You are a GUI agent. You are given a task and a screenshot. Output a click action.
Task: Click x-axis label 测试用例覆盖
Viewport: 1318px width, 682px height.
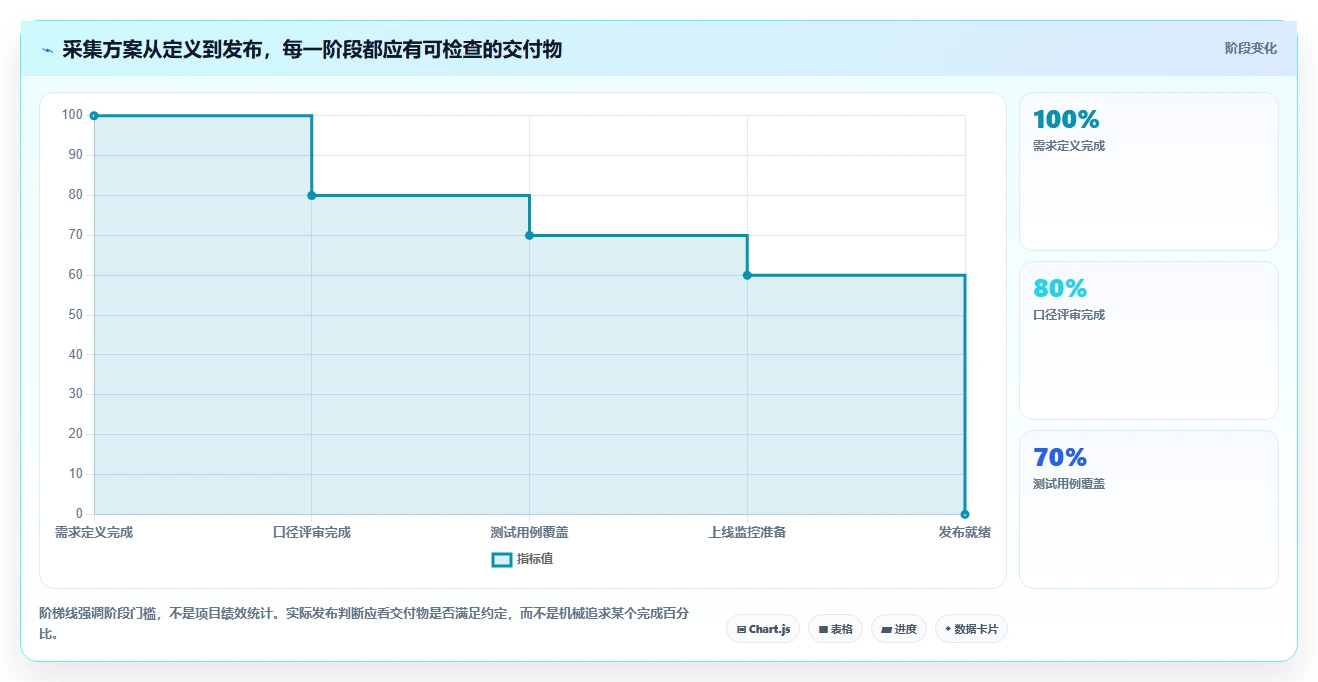coord(529,532)
